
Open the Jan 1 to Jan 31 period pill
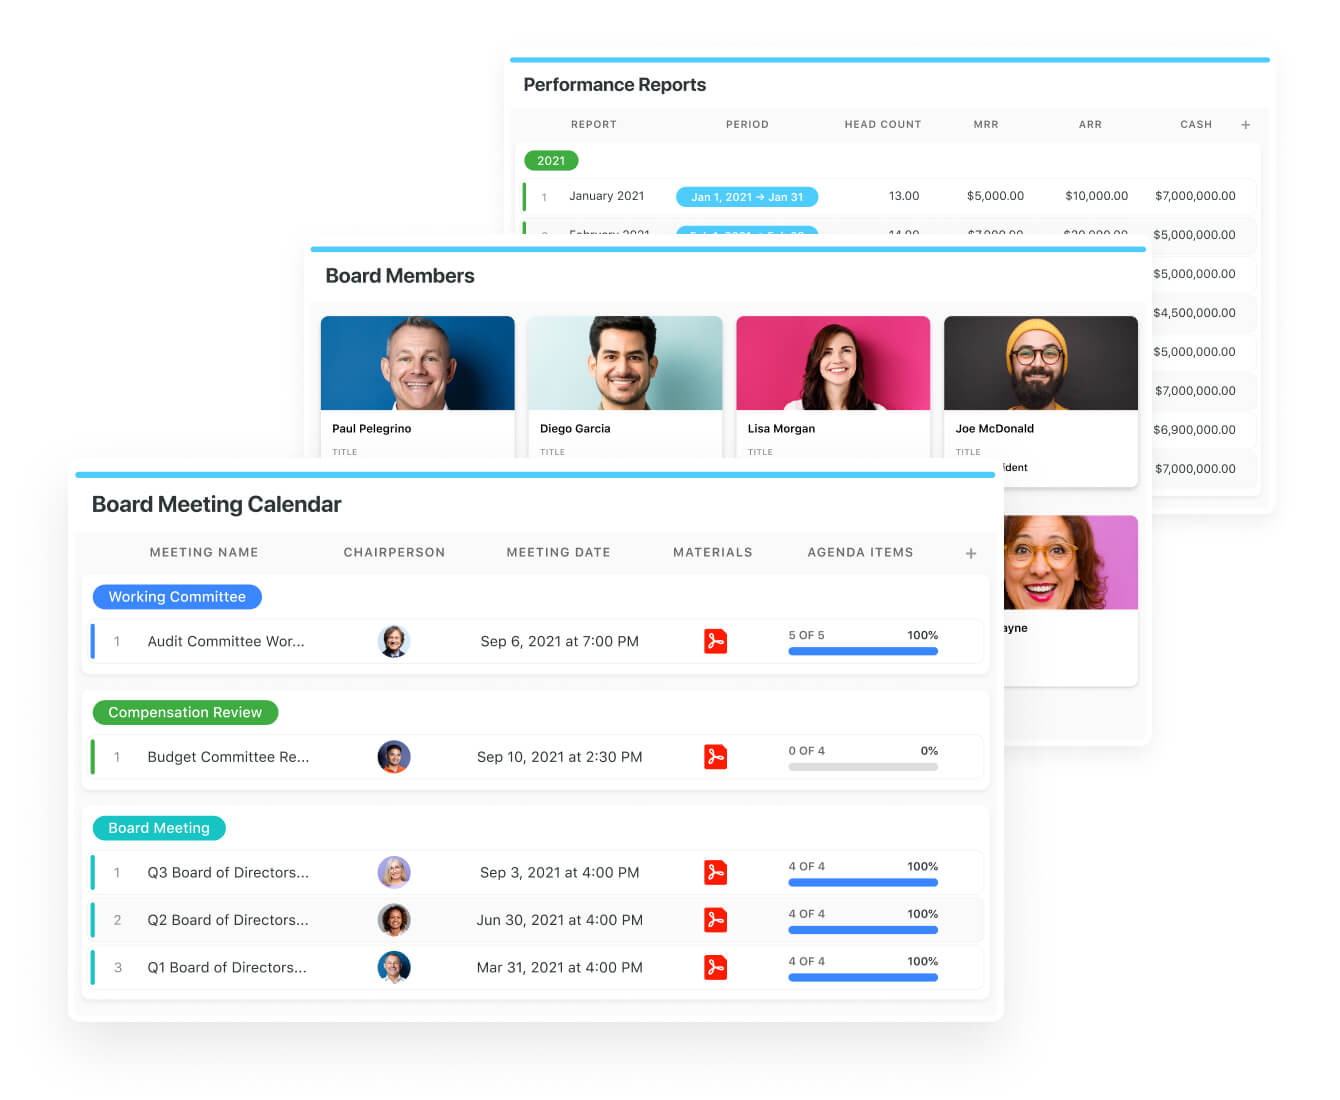[x=747, y=196]
